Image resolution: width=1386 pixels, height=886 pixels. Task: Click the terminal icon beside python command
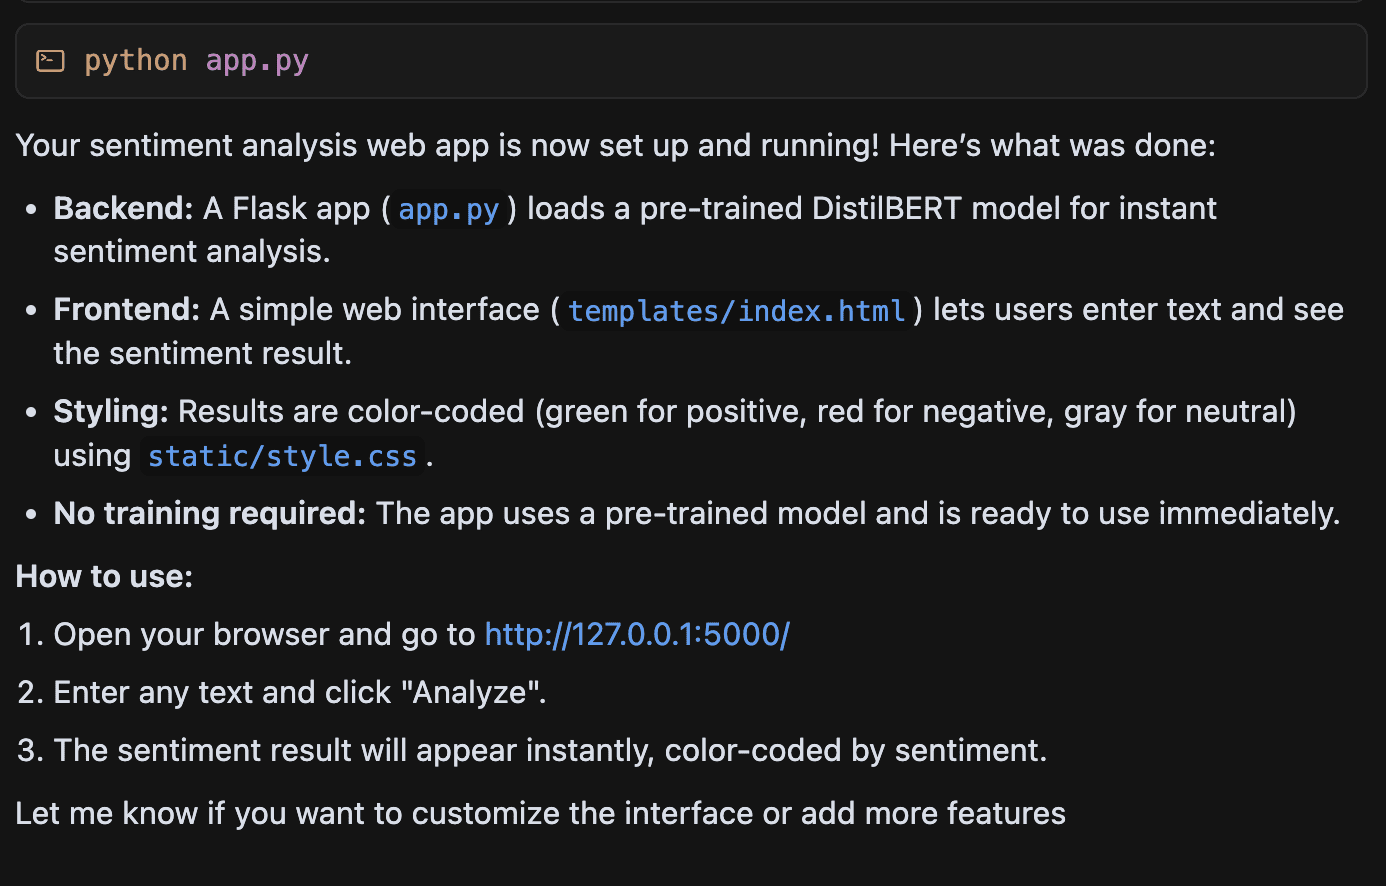50,61
